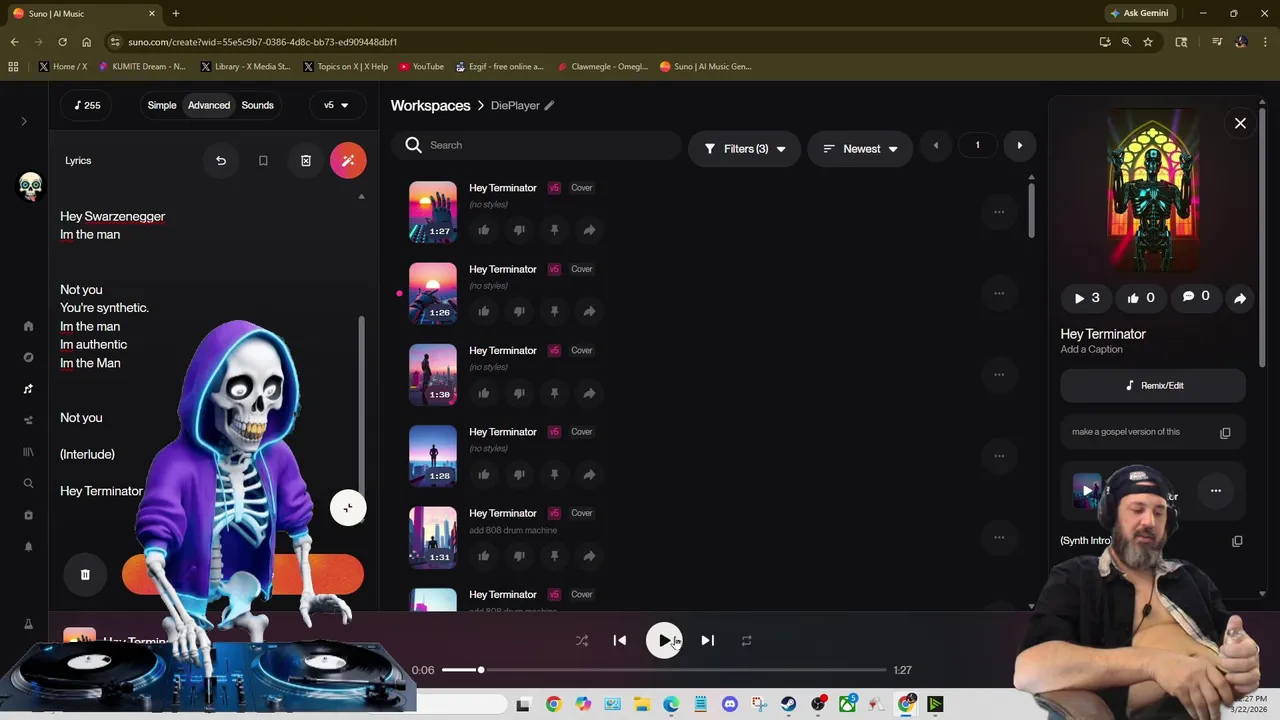Open the three-dot menu on the source track
1280x720 pixels.
click(1216, 491)
